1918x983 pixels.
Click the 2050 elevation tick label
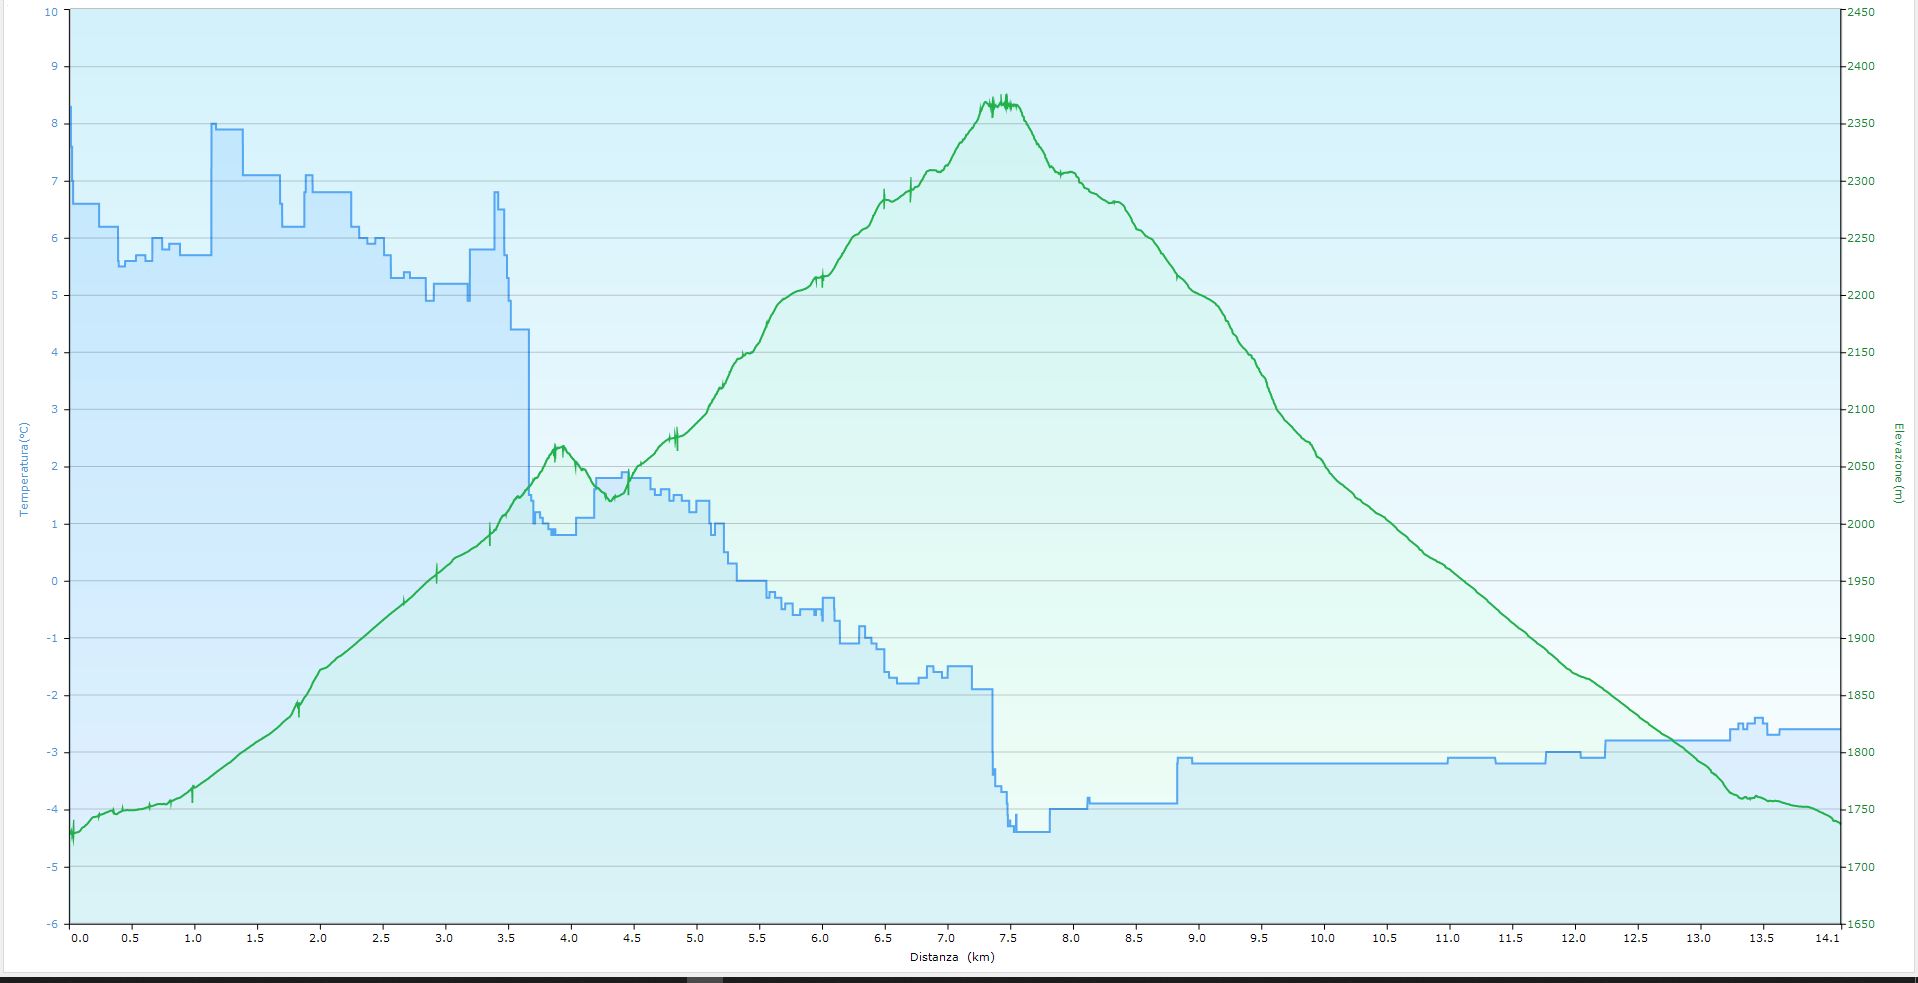(x=1861, y=467)
